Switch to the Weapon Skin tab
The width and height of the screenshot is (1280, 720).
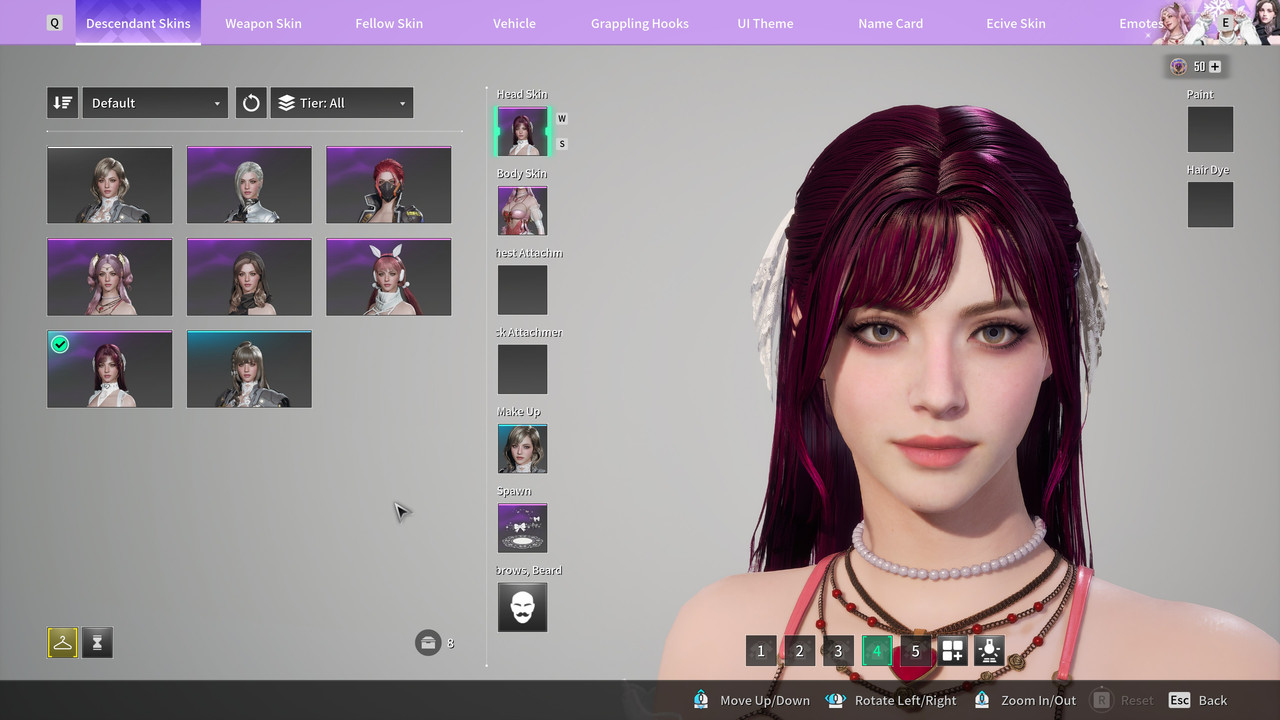(x=263, y=23)
